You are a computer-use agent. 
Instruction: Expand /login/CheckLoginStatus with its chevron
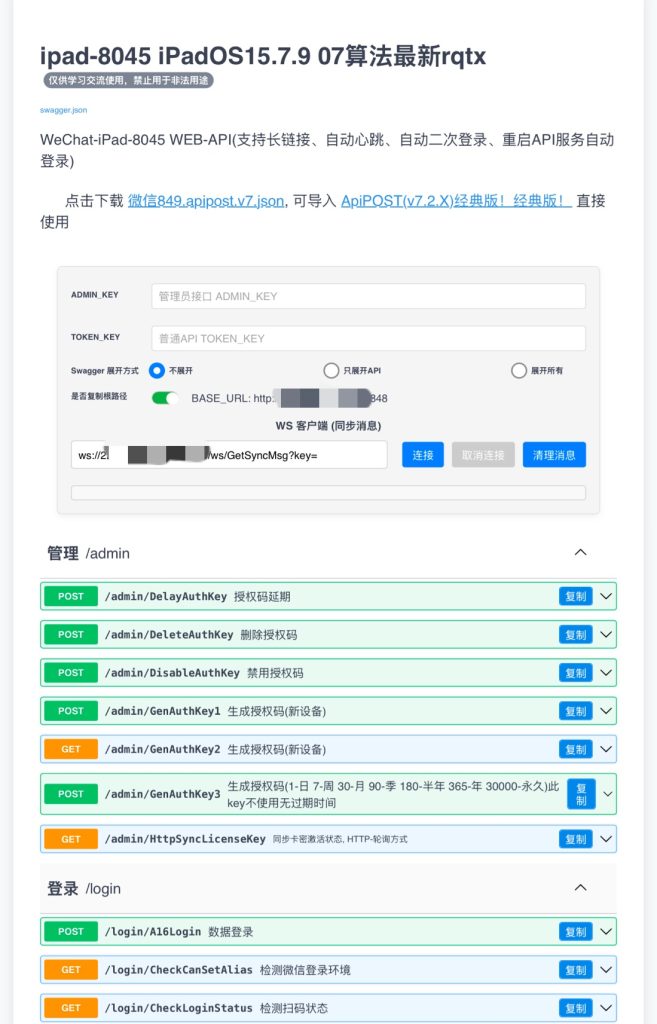(x=606, y=1008)
